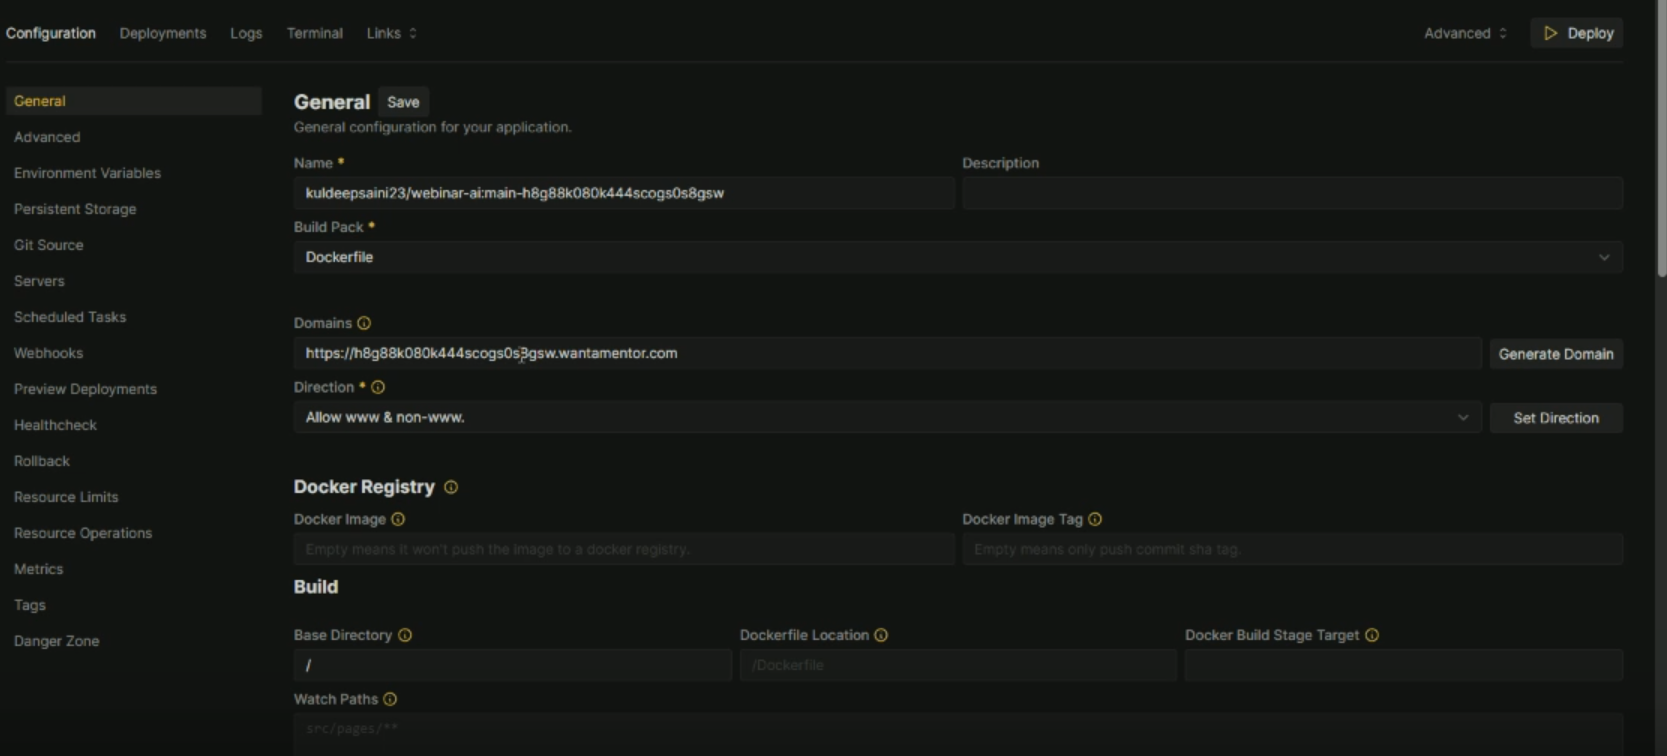Screen dimensions: 1667x756
Task: Click the Dockerfile Location info icon
Action: coord(881,635)
